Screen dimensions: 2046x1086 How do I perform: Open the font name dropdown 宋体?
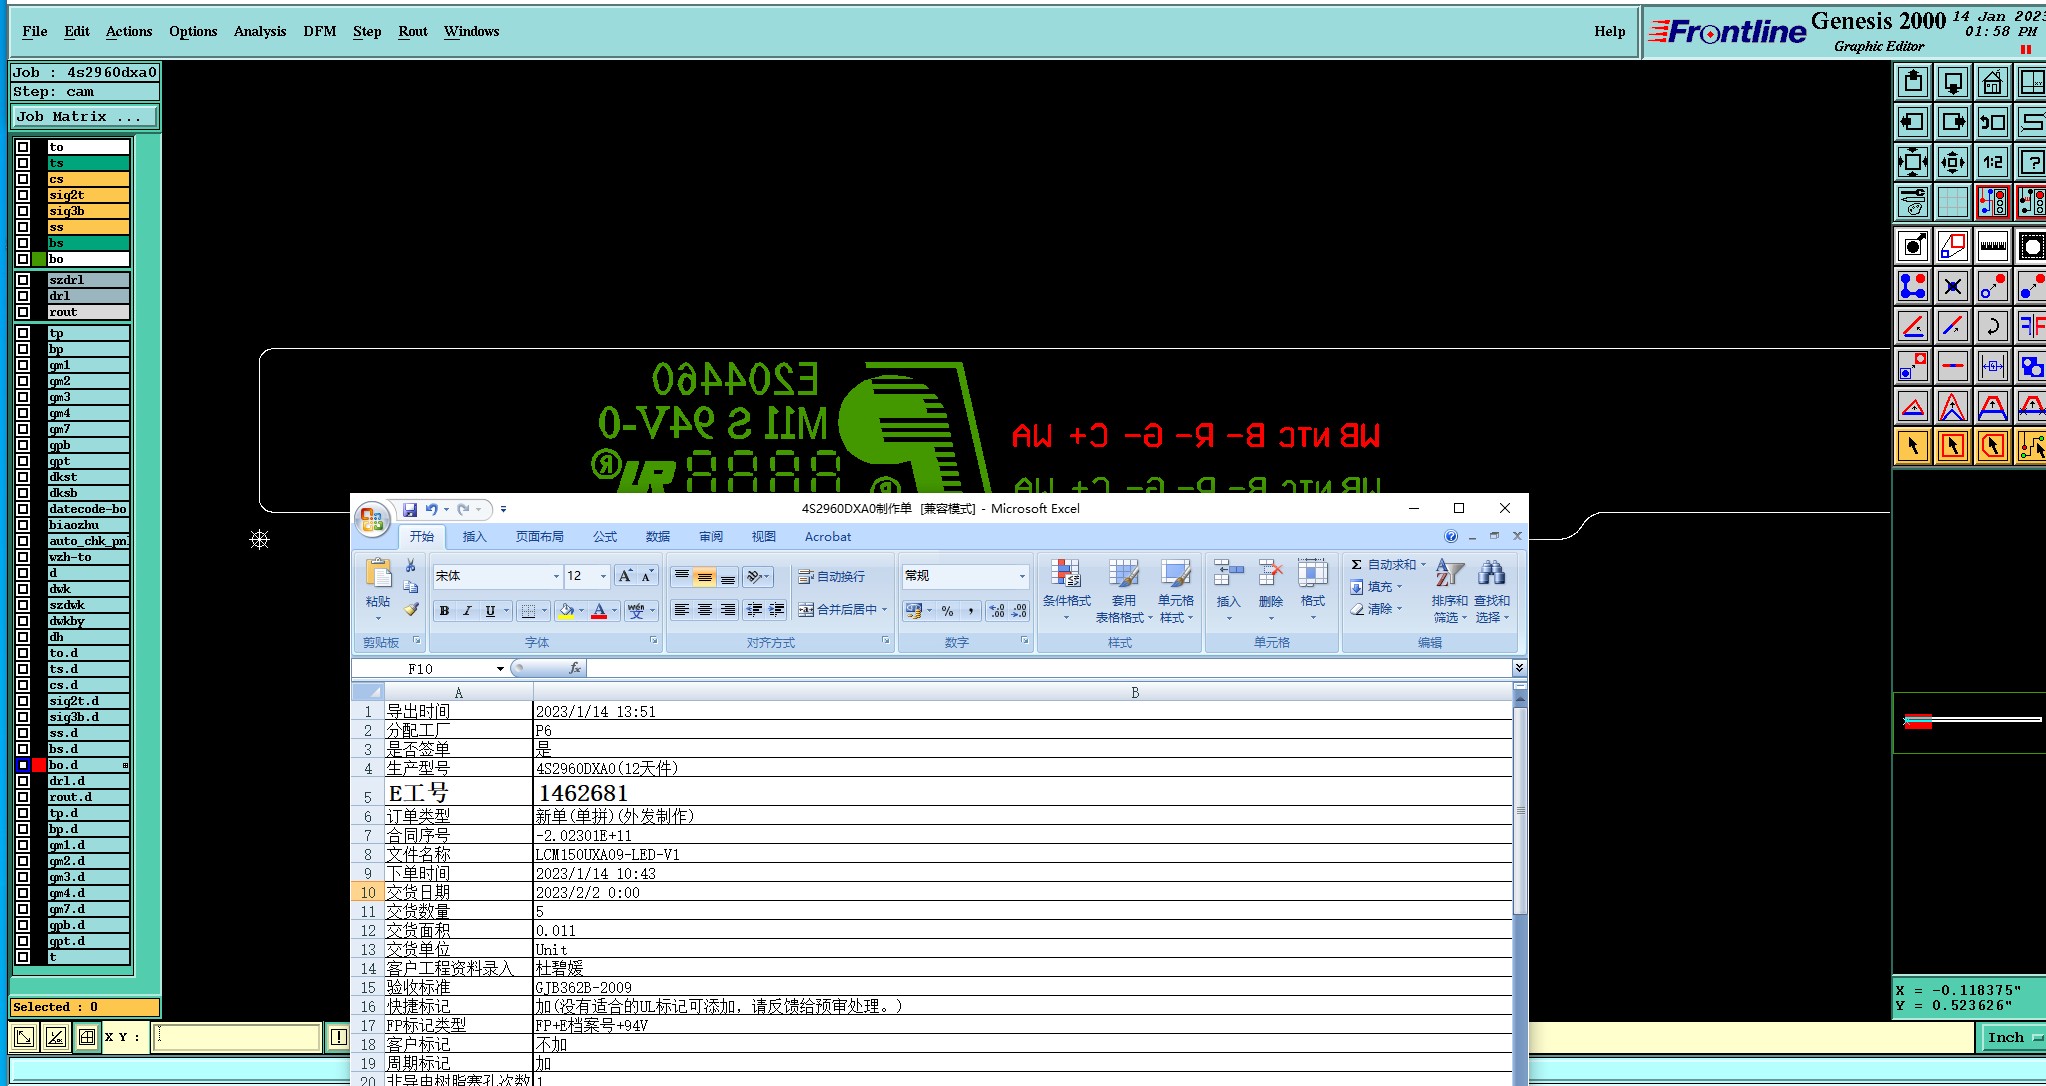(x=556, y=576)
